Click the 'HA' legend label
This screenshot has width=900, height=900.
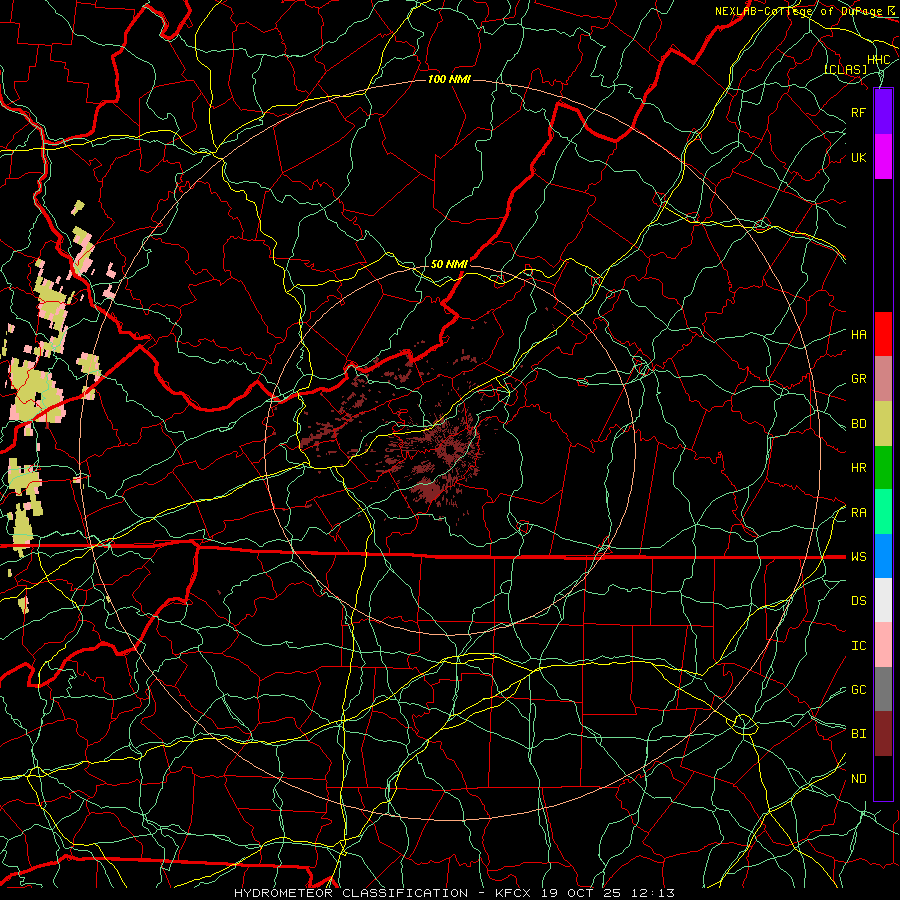859,335
